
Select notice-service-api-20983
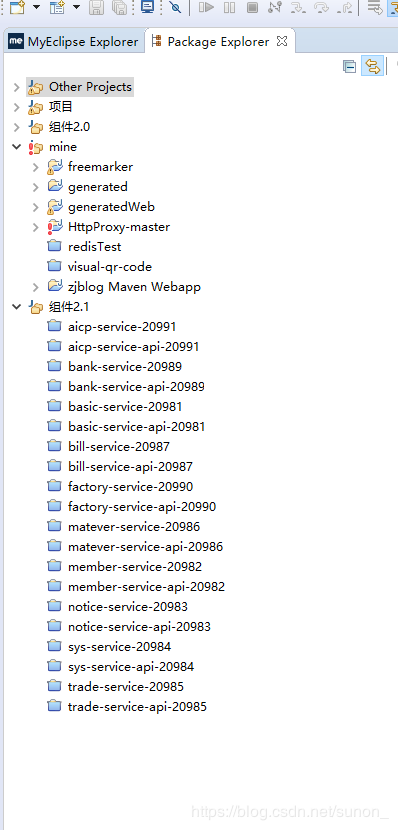tap(139, 627)
